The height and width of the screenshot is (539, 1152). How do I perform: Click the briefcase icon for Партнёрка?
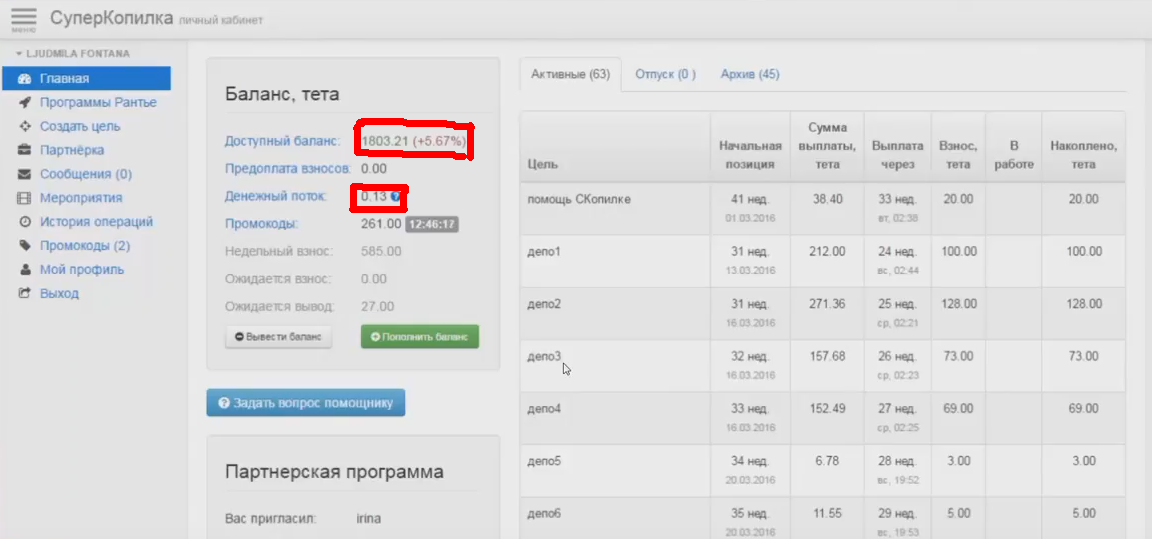(25, 150)
